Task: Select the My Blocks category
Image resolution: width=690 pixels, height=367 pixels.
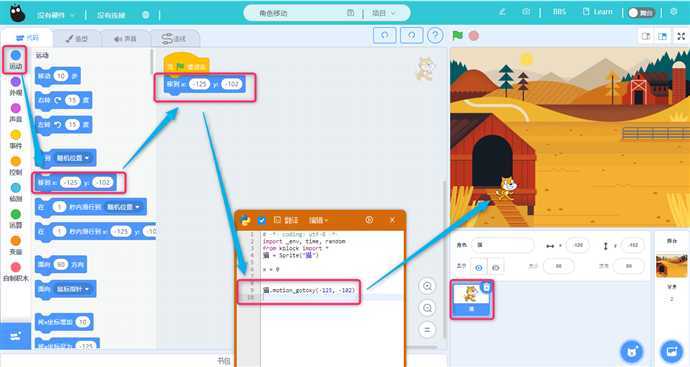Action: (x=15, y=272)
